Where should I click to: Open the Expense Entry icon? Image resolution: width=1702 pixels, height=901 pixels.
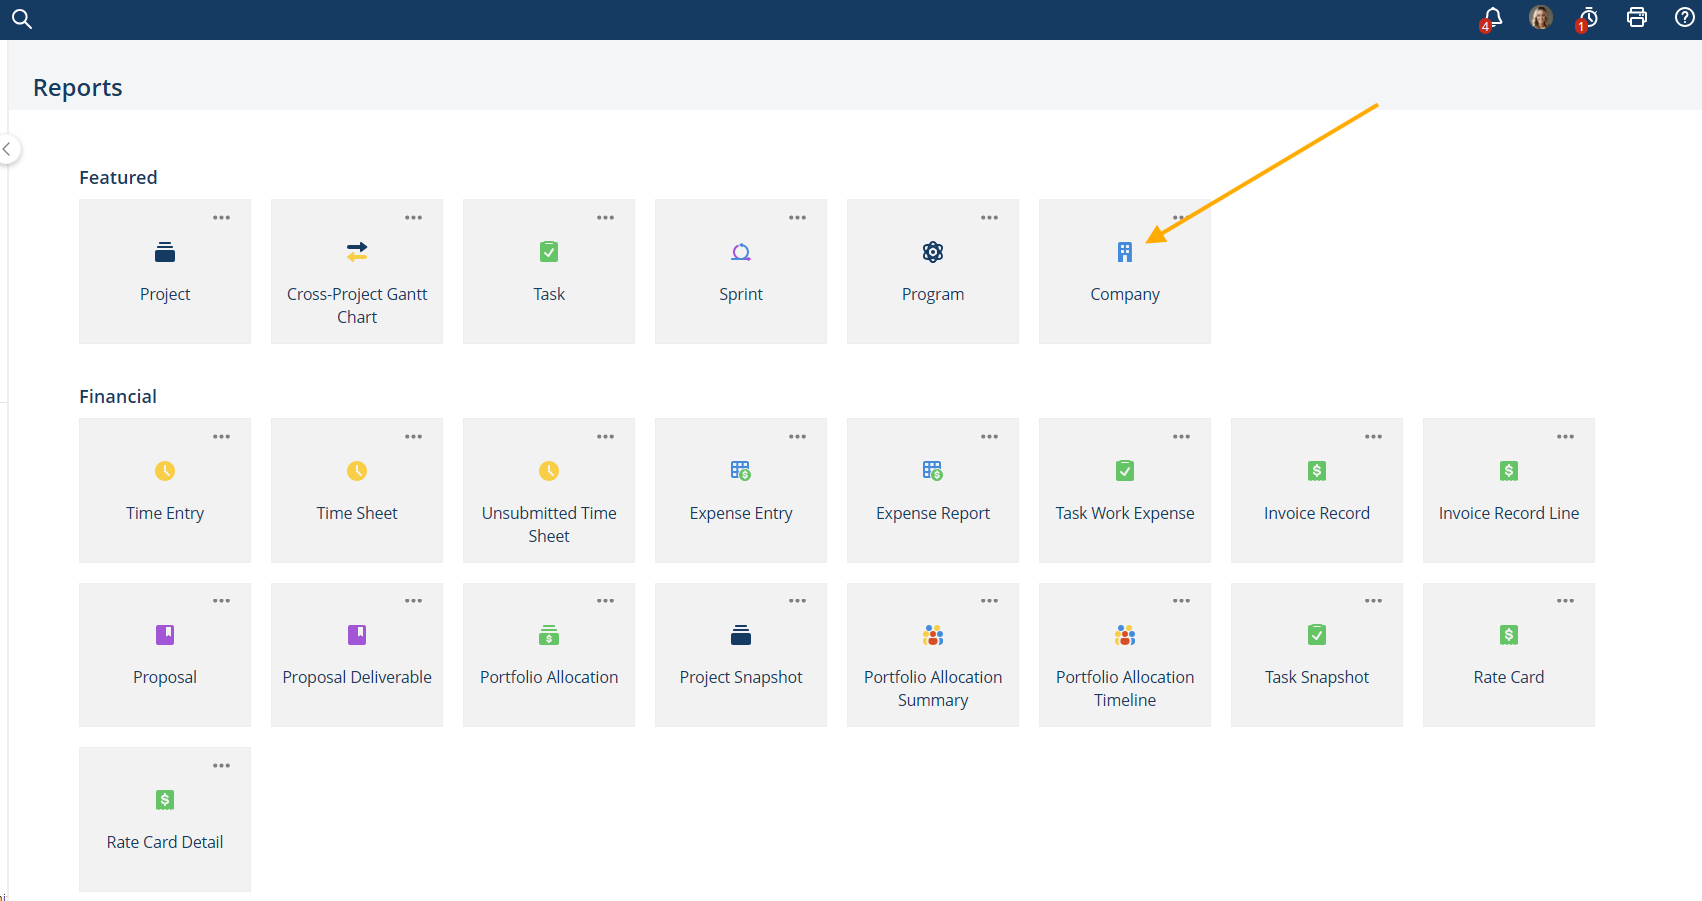[741, 471]
